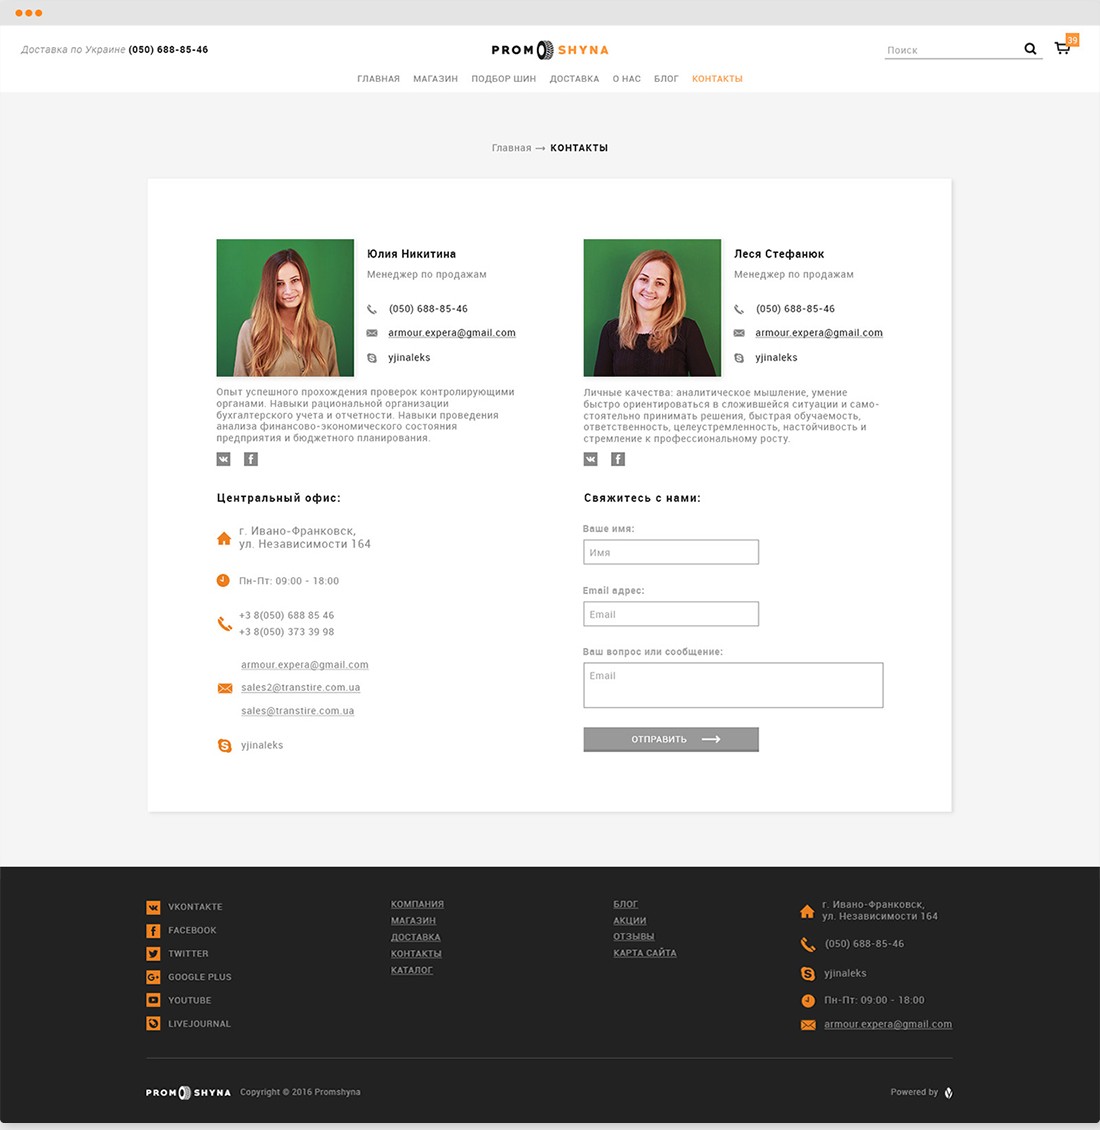Viewport: 1100px width, 1130px height.
Task: Click sales2@transtire.com.ua link
Action: tap(301, 688)
